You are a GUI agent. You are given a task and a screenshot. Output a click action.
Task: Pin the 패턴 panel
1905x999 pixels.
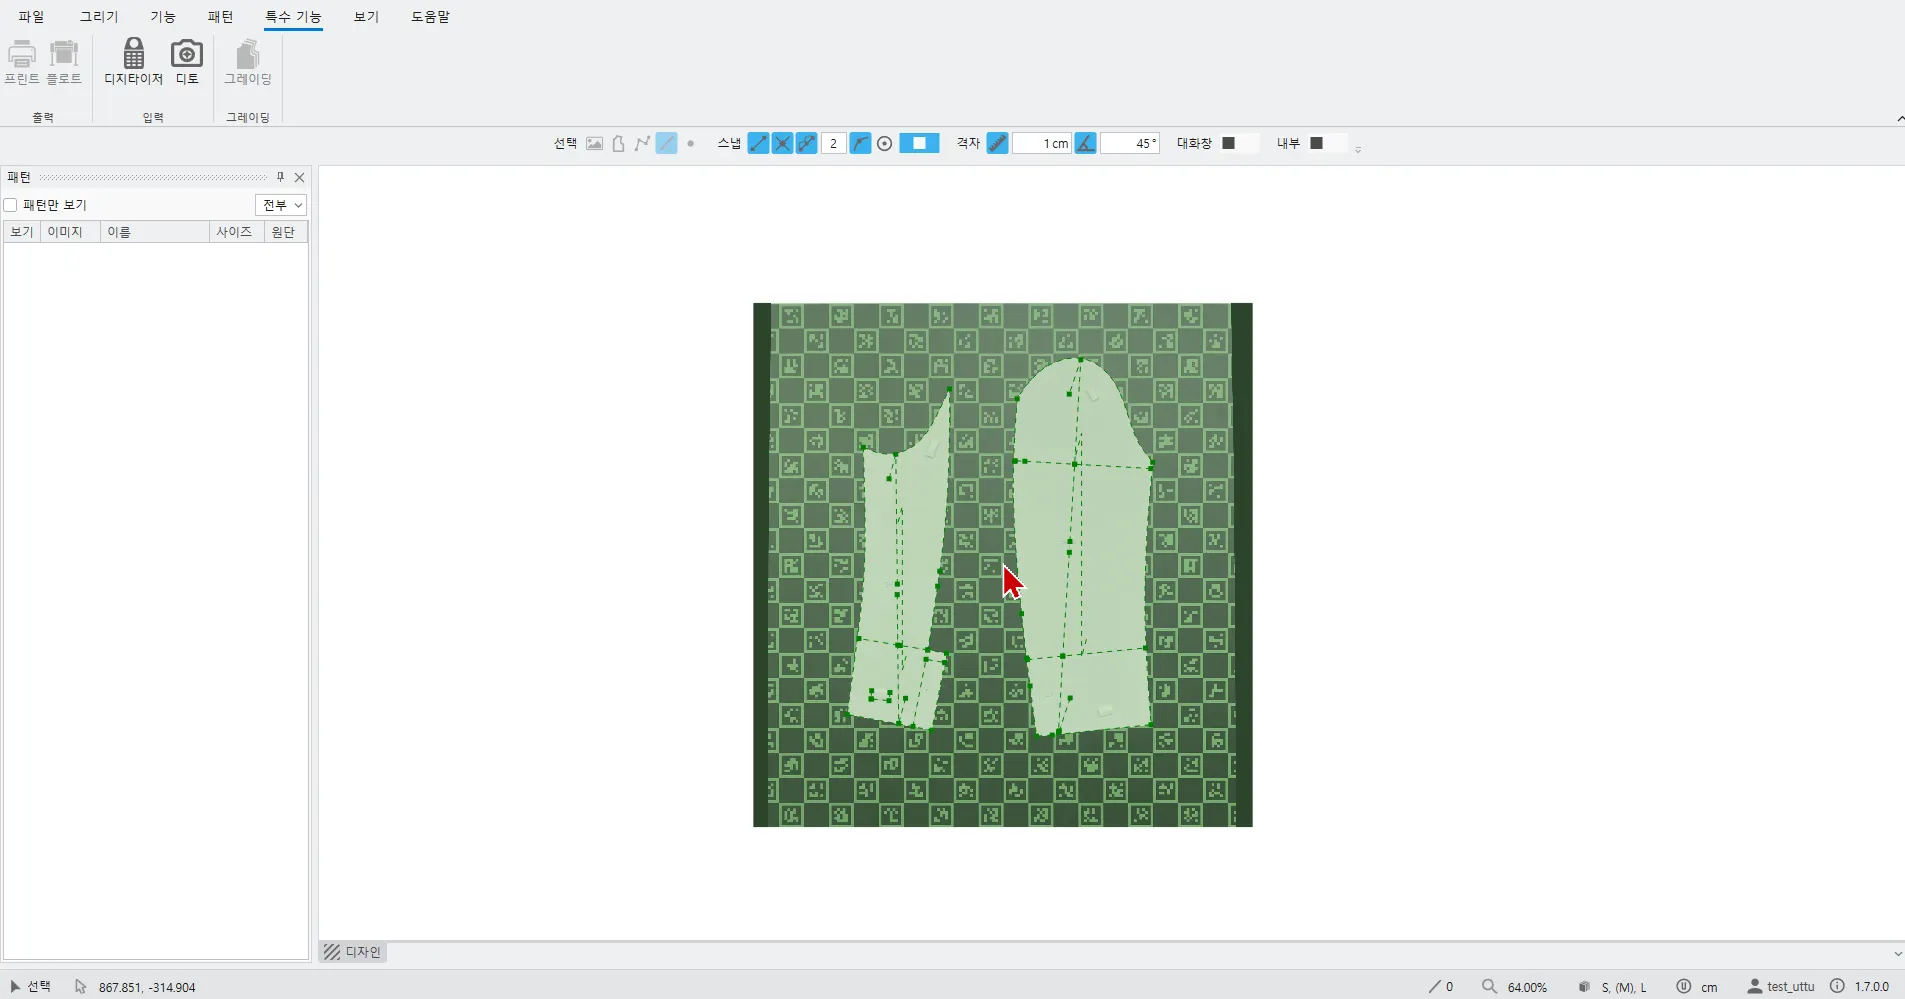pos(280,177)
